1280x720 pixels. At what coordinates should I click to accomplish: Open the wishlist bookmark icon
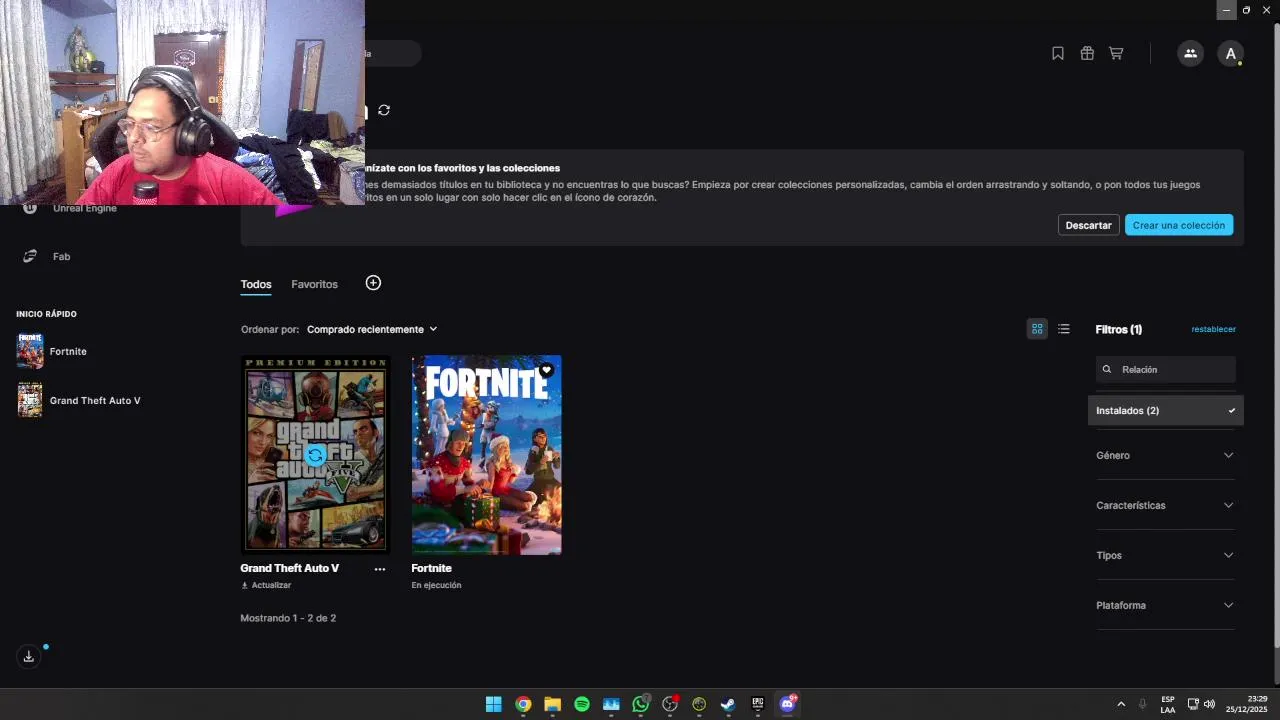pos(1058,53)
